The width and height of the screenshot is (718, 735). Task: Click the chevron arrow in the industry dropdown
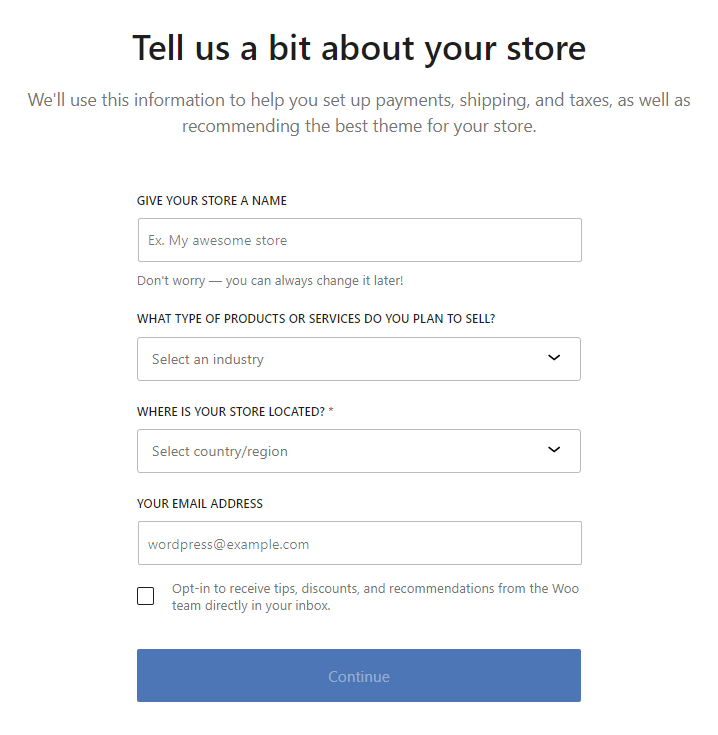554,358
